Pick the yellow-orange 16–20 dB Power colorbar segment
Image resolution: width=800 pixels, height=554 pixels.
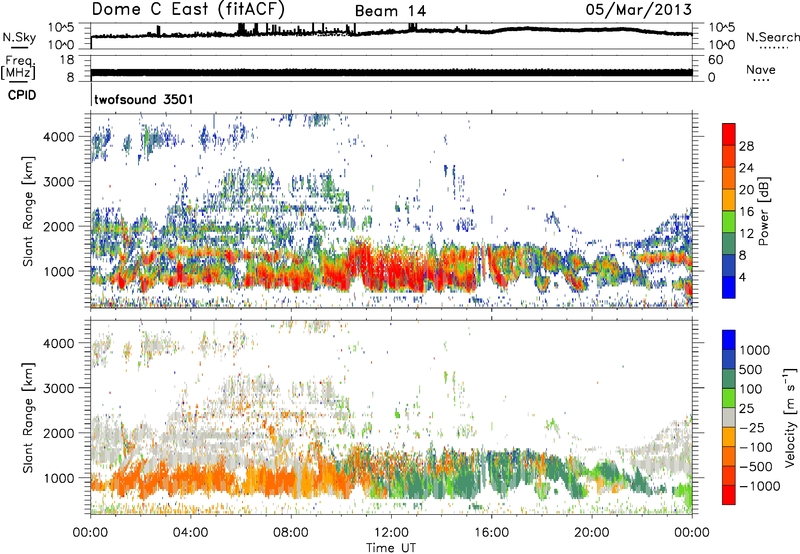[729, 200]
